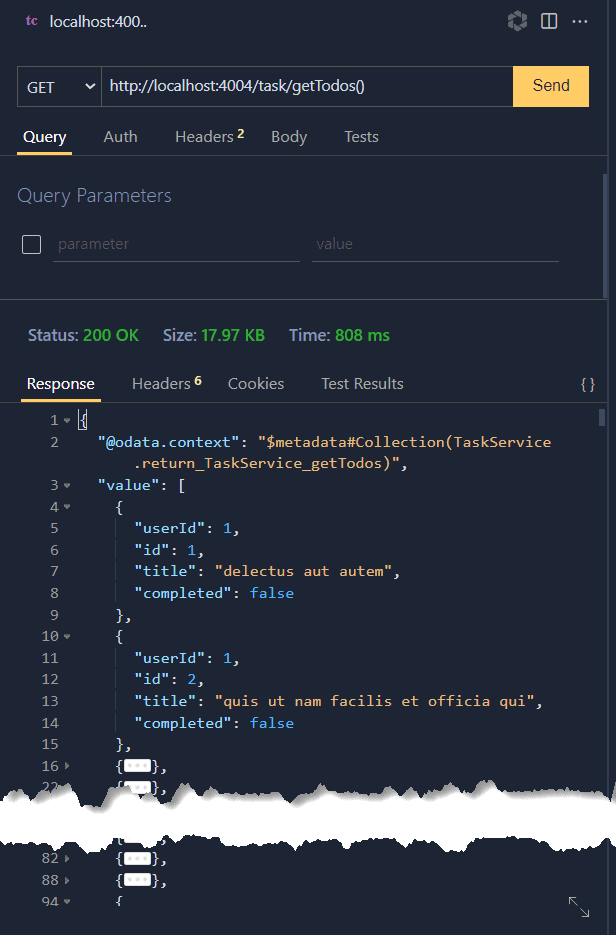The height and width of the screenshot is (935, 616).
Task: Click the split editor icon
Action: pos(549,21)
